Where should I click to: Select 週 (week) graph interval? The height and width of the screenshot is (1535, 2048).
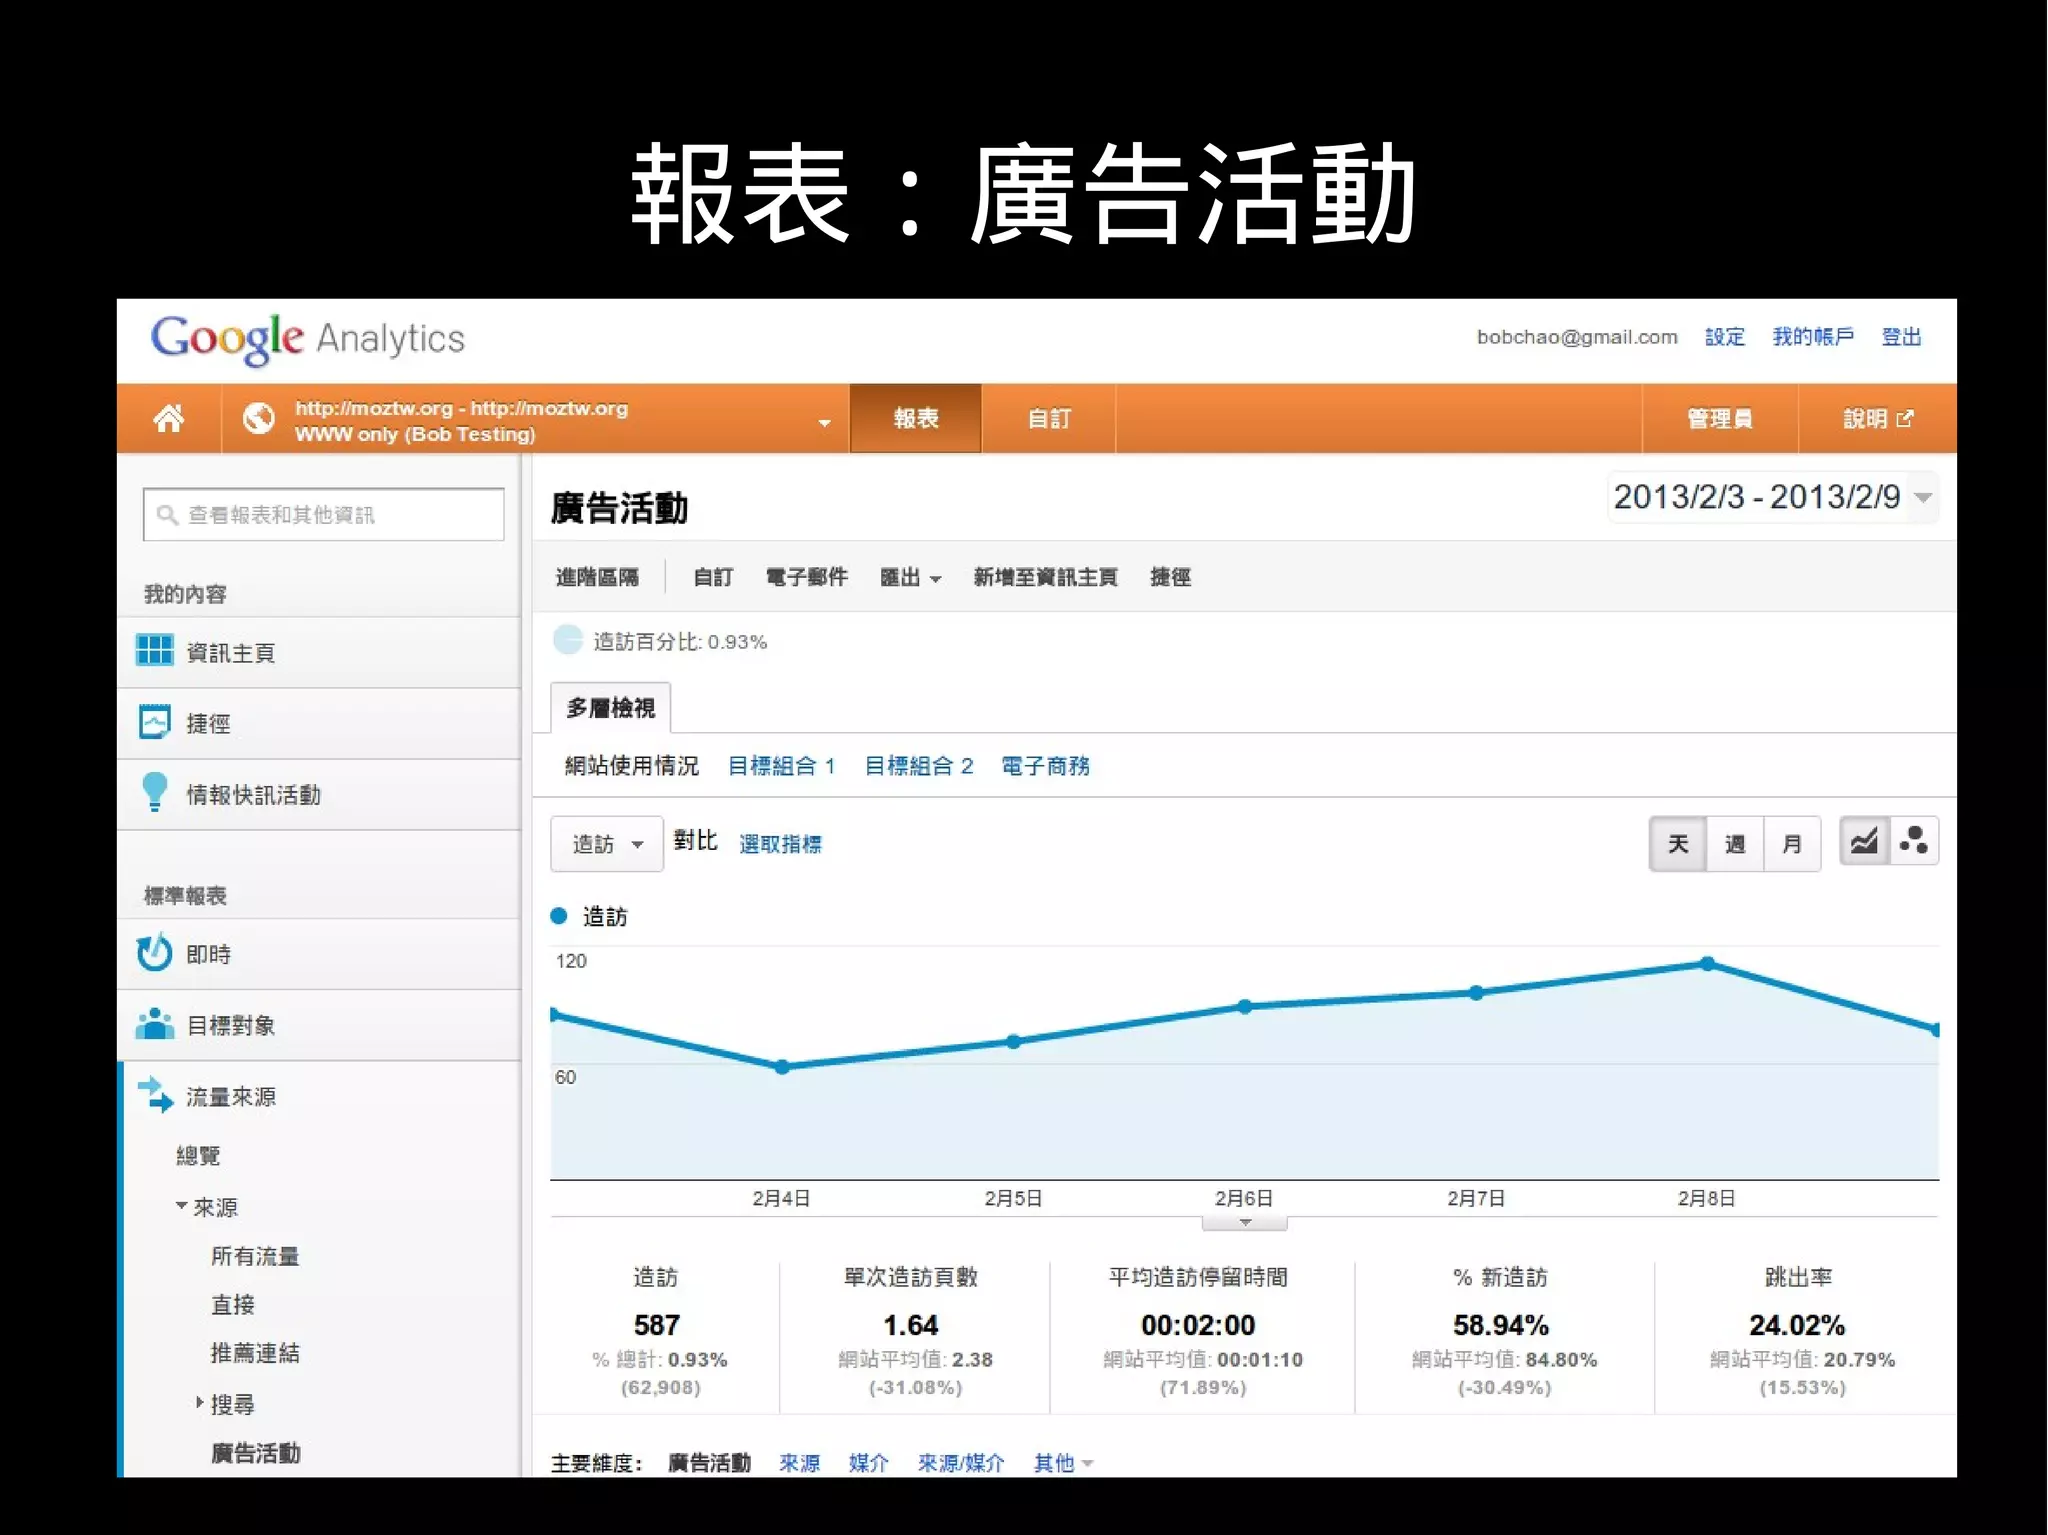(1734, 844)
